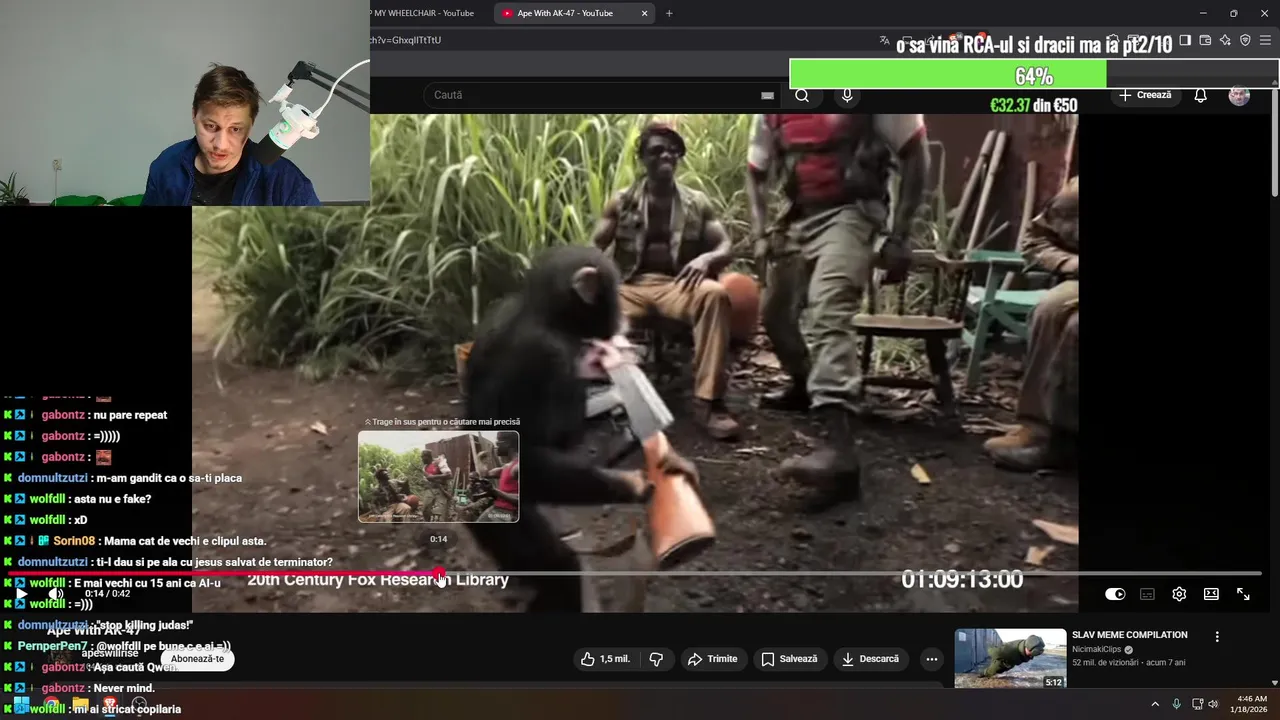Click the Salvează save button
1280x720 pixels.
[789, 659]
